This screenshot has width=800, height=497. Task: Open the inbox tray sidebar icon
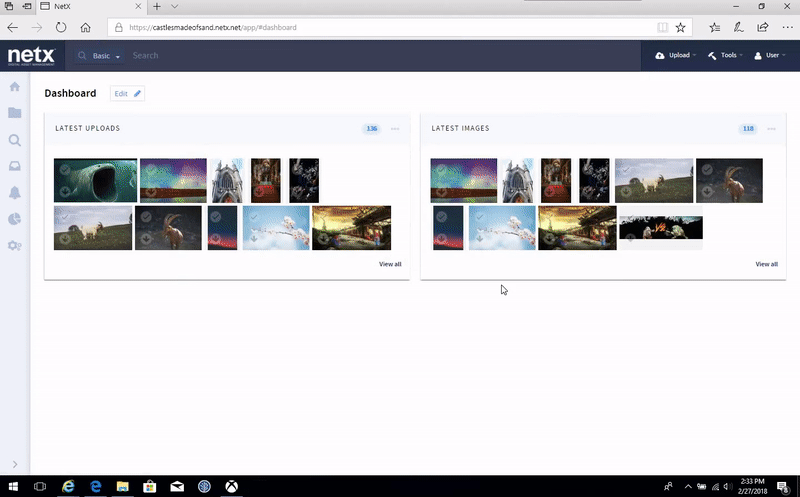point(15,166)
